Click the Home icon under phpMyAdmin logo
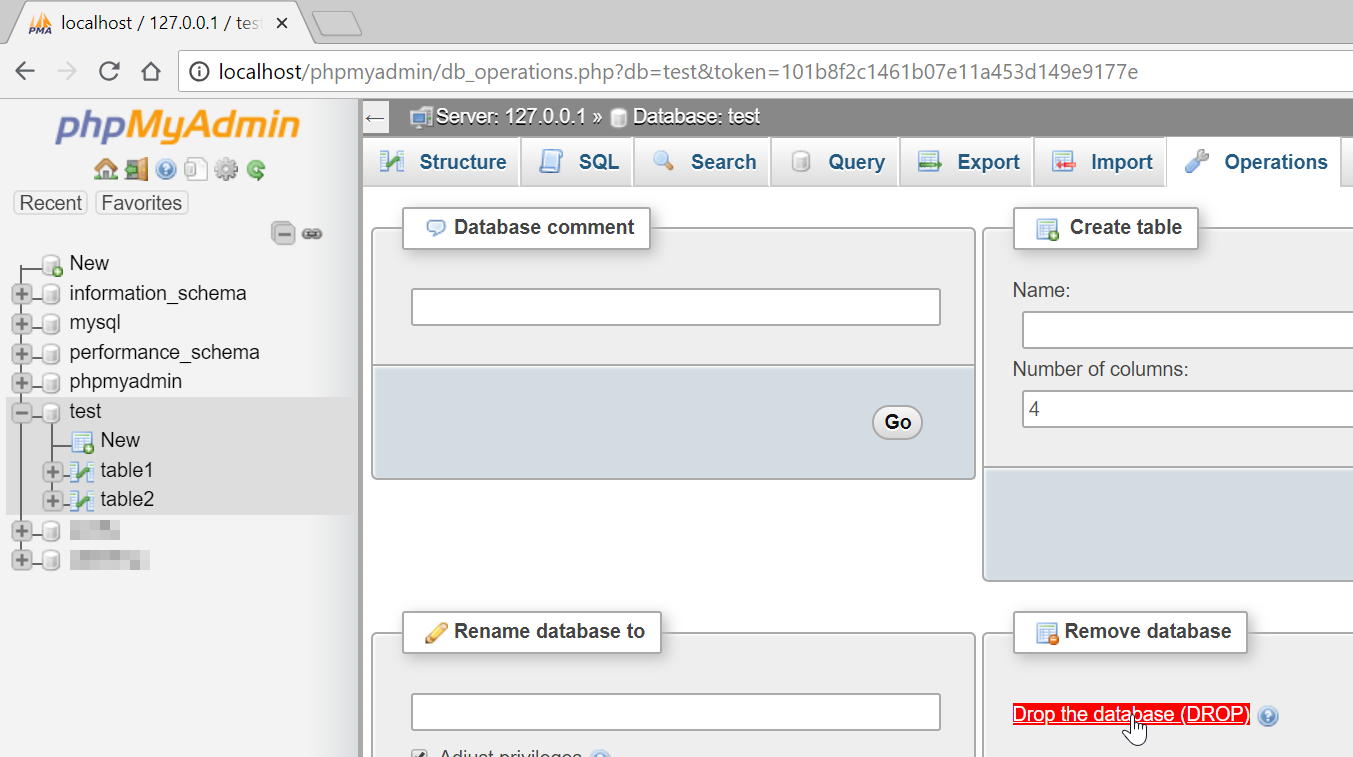This screenshot has width=1353, height=757. click(x=105, y=169)
